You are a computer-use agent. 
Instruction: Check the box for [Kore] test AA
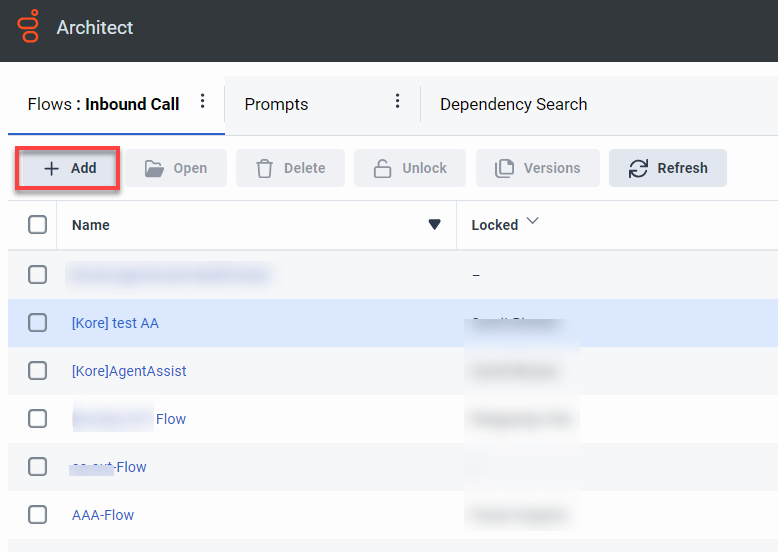click(x=37, y=323)
